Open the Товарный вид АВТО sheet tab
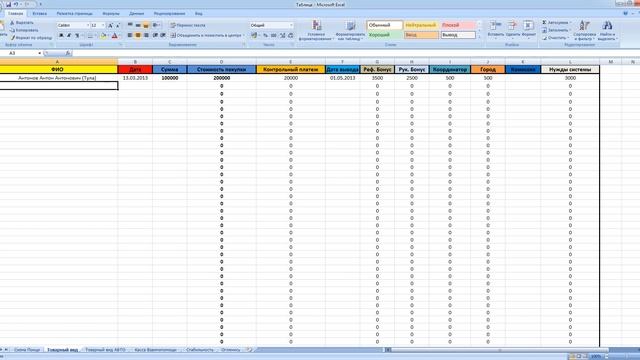The width and height of the screenshot is (640, 360). (105, 350)
